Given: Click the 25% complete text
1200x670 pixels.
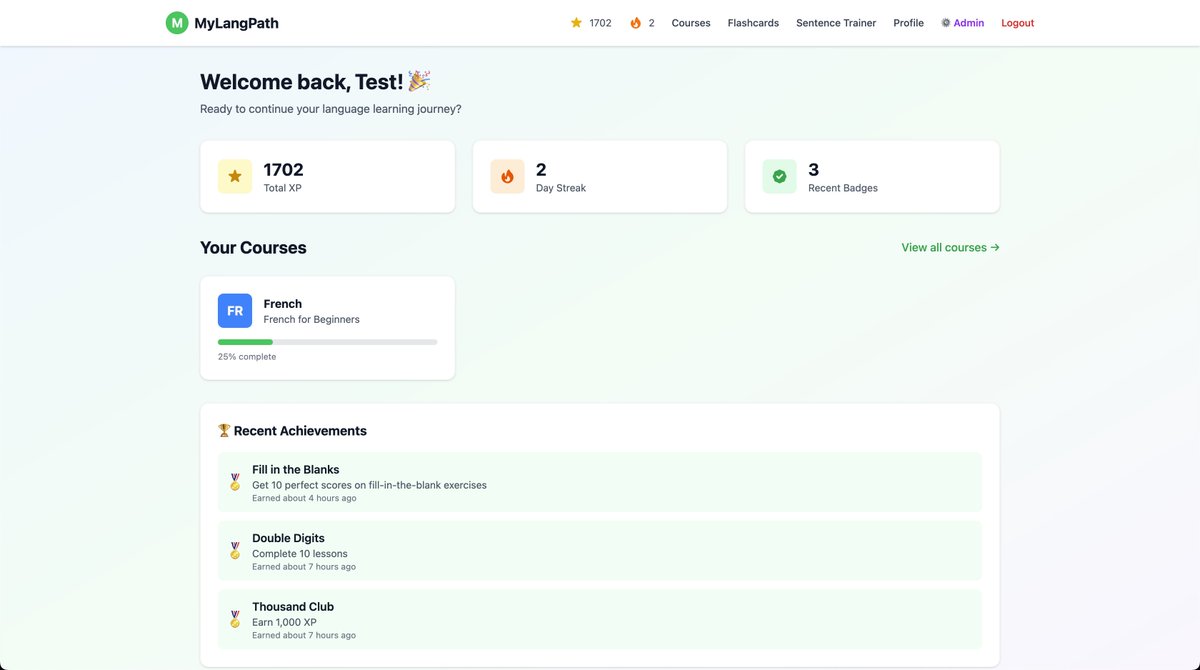Looking at the screenshot, I should click(247, 357).
